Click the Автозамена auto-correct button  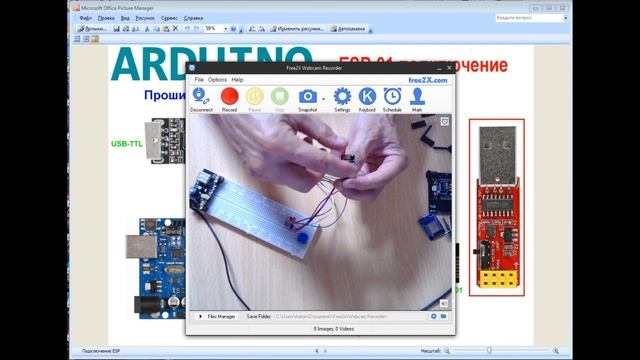348,29
